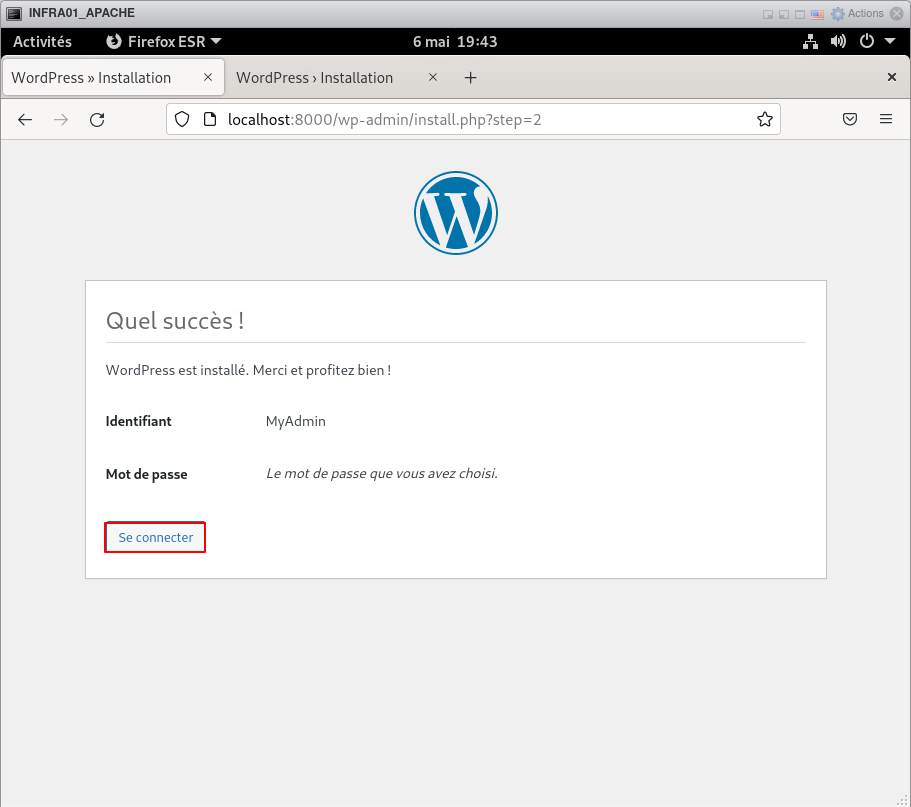Open the Firefox hamburger application menu
Screen dimensions: 911x807
(885, 120)
